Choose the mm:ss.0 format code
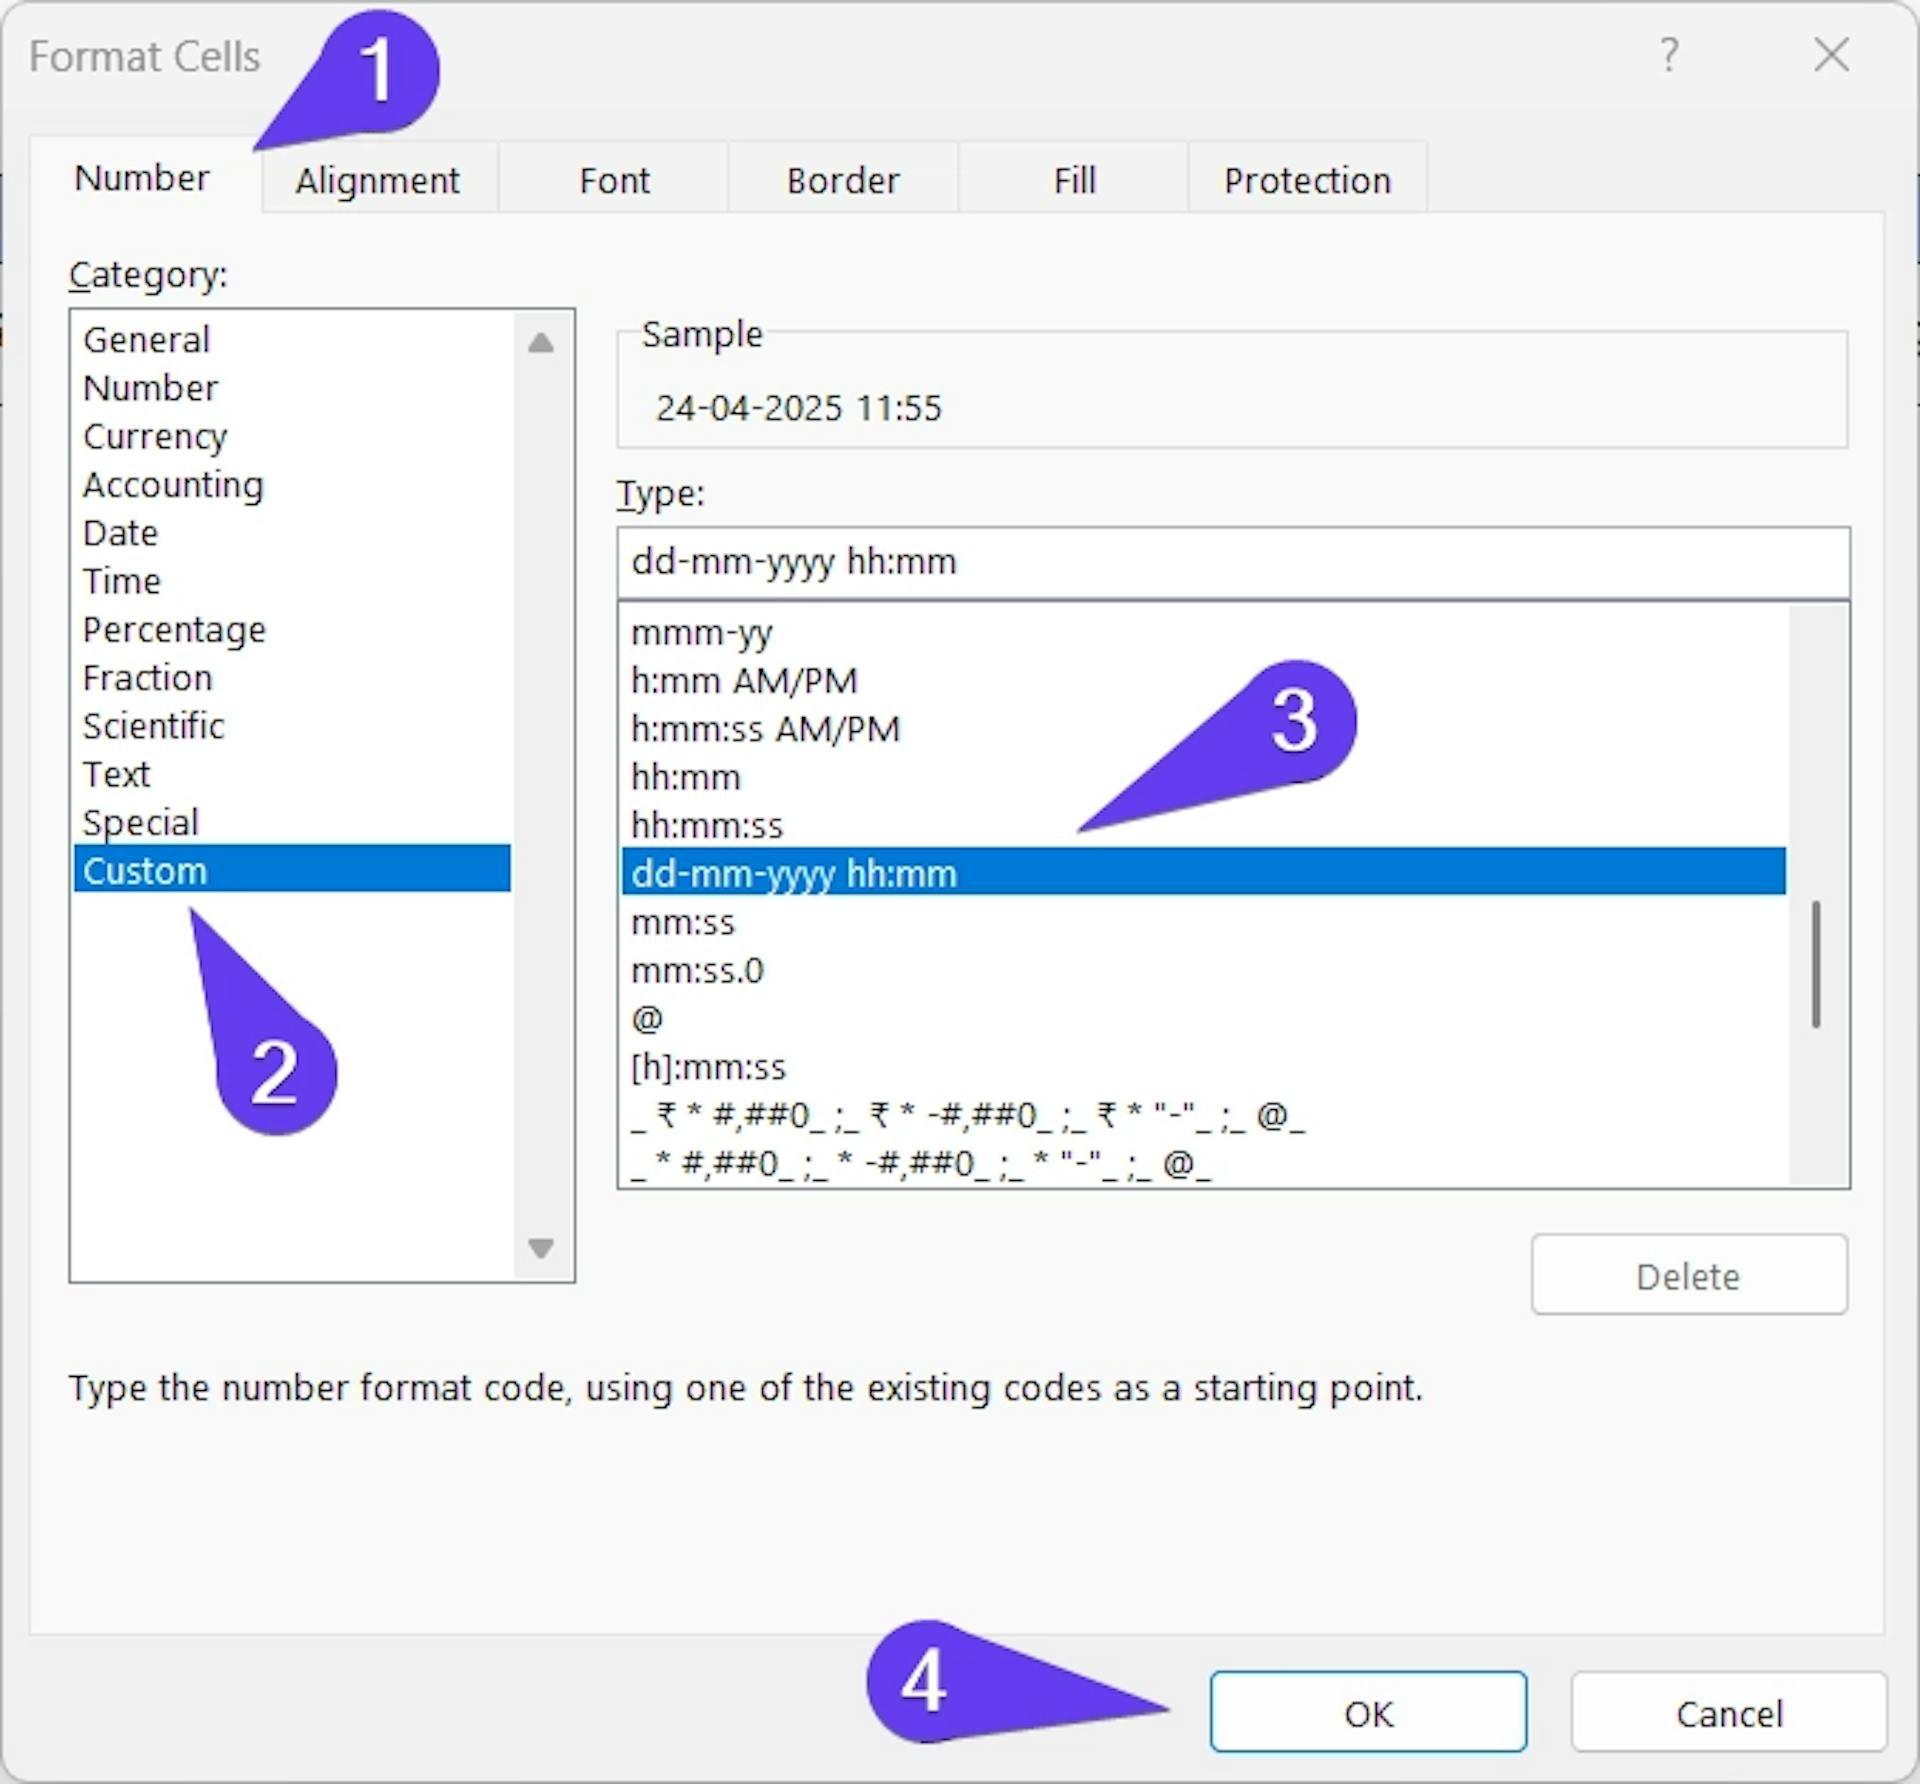The image size is (1920, 1784). click(697, 971)
